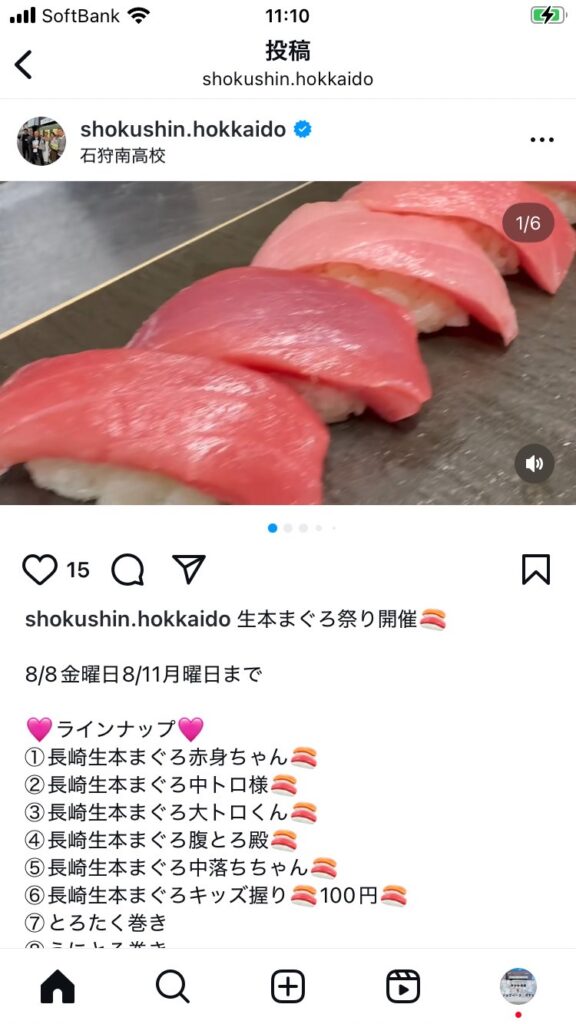Open comments with the speech bubble icon
The width and height of the screenshot is (576, 1024).
coord(127,569)
